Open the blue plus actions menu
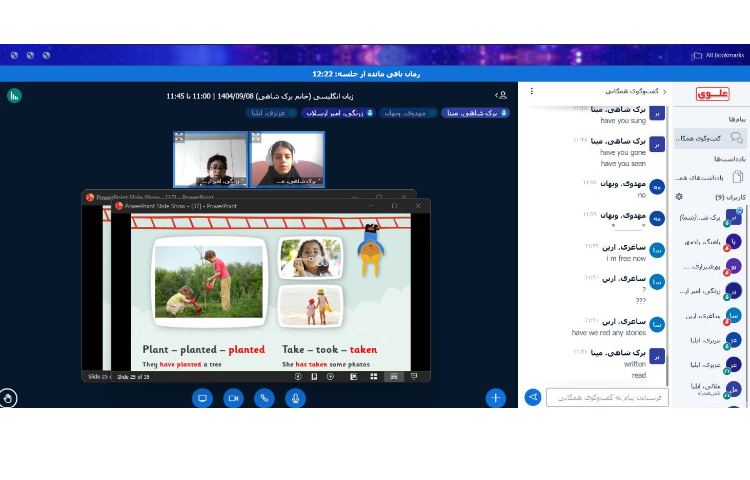The height and width of the screenshot is (480, 750). click(x=495, y=398)
